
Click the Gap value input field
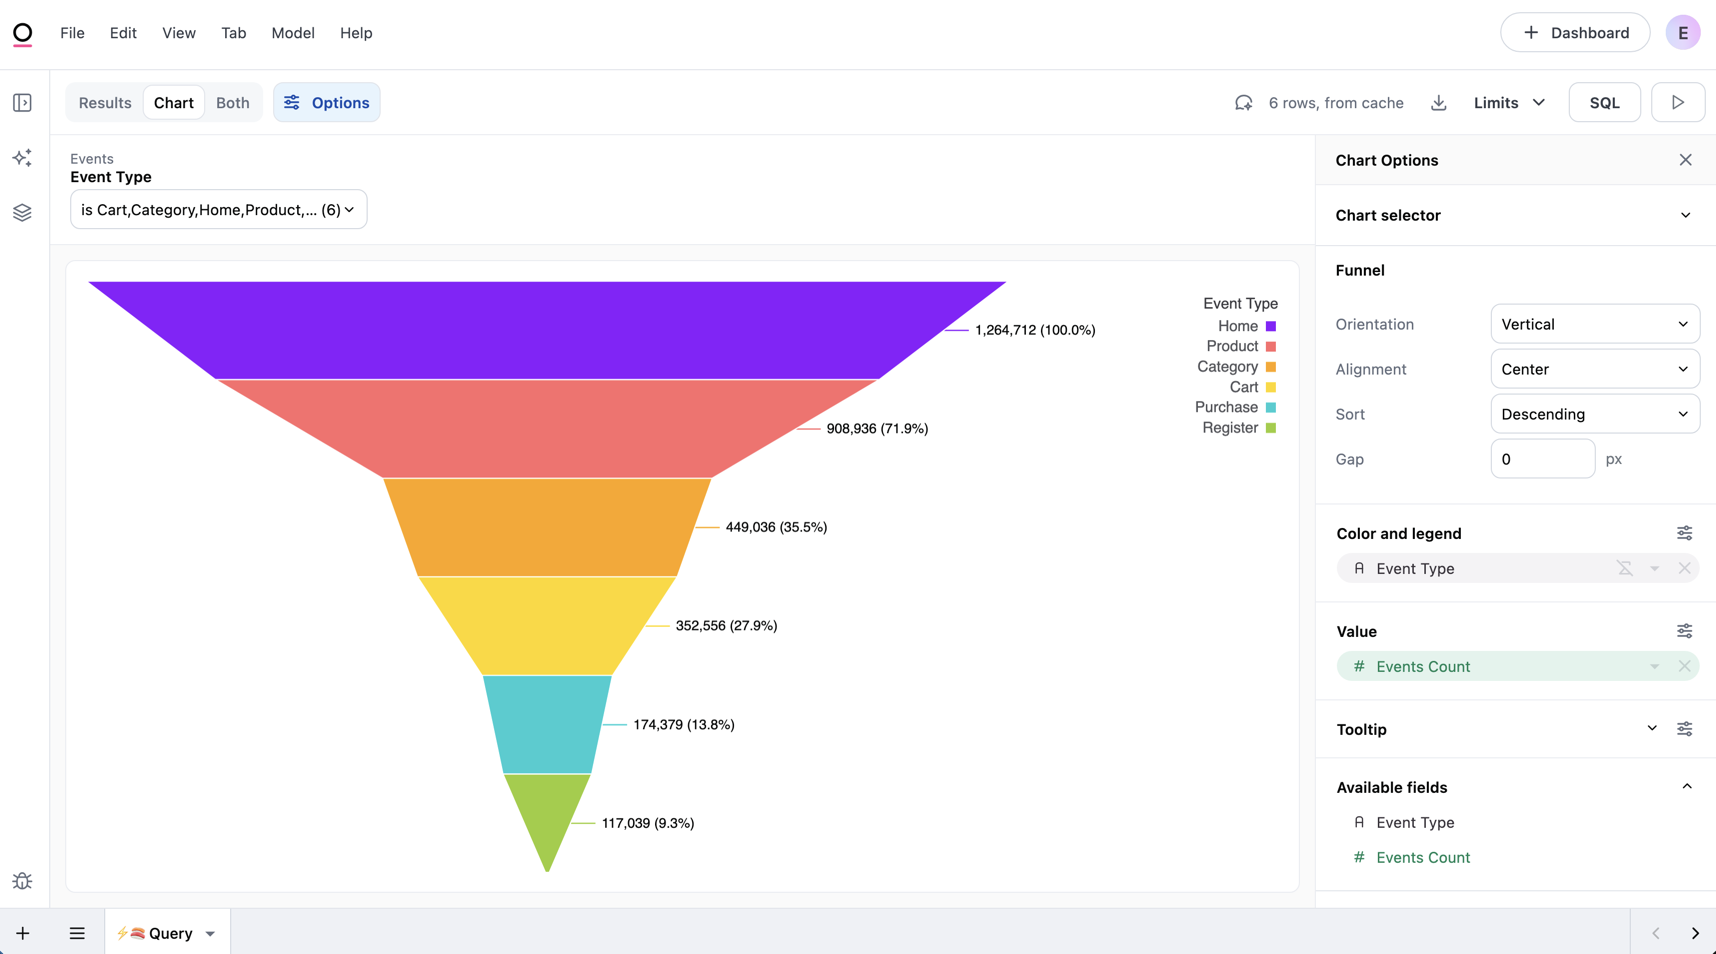(1543, 459)
